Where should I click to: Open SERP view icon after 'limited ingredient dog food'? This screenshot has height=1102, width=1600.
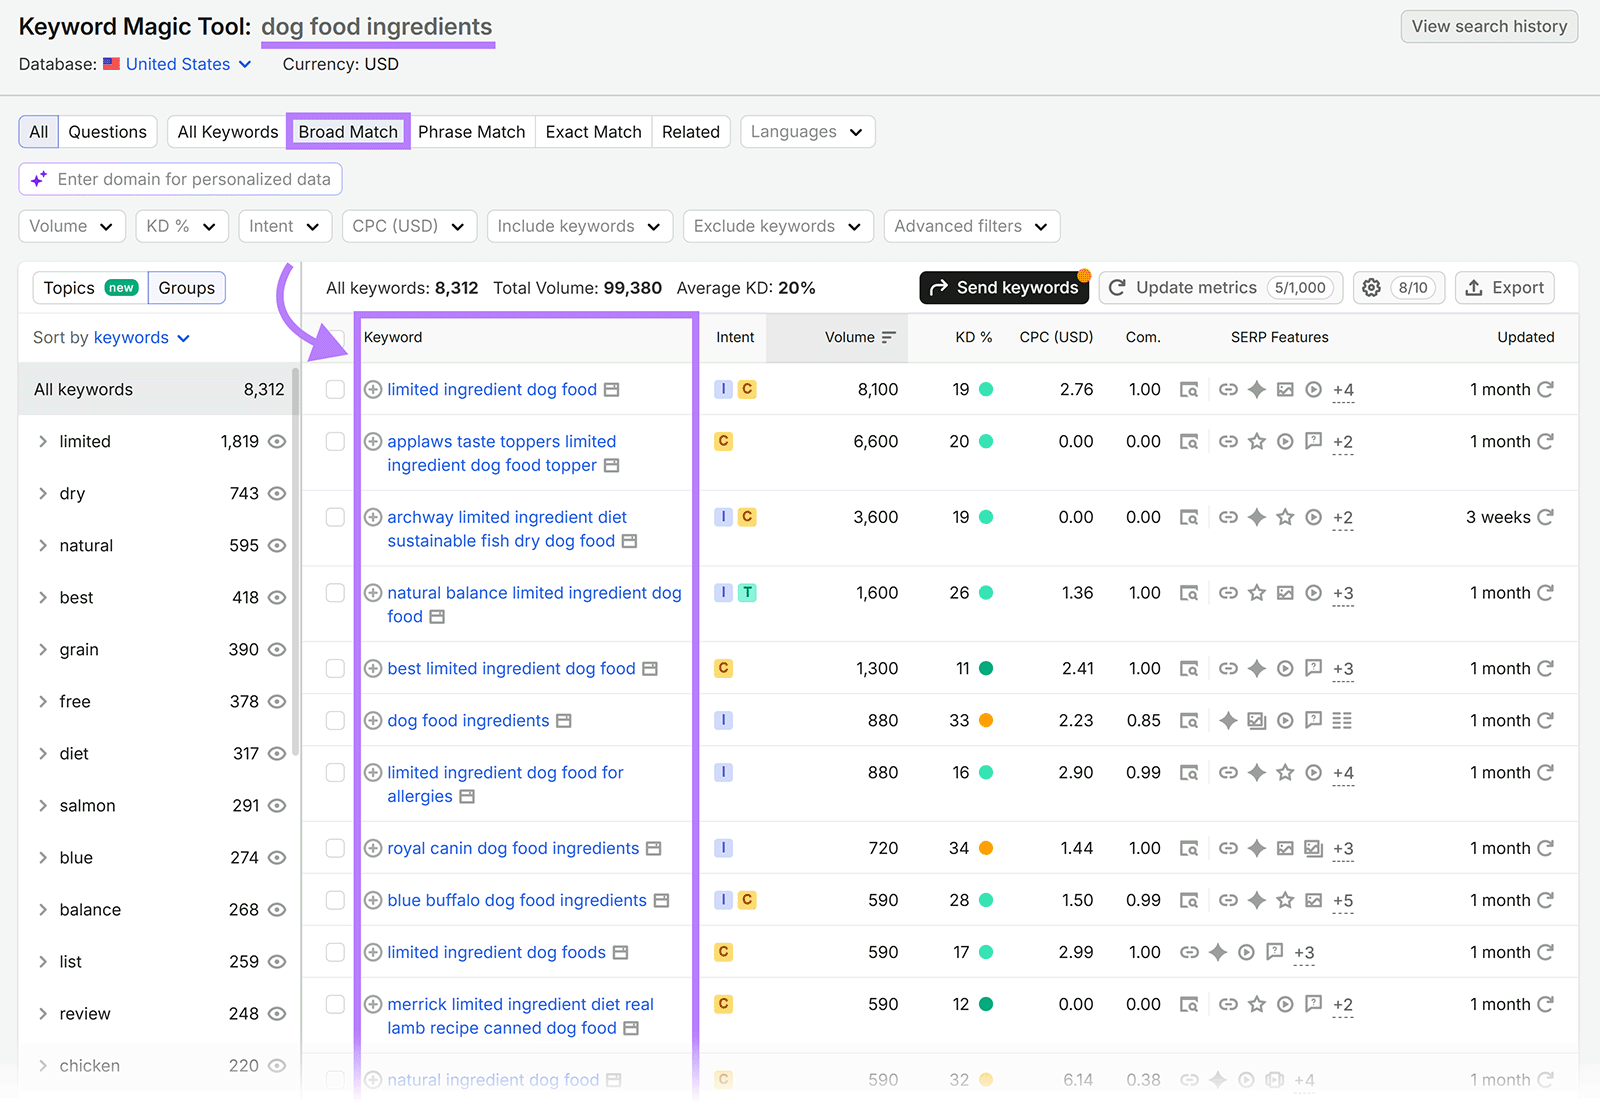click(x=612, y=389)
